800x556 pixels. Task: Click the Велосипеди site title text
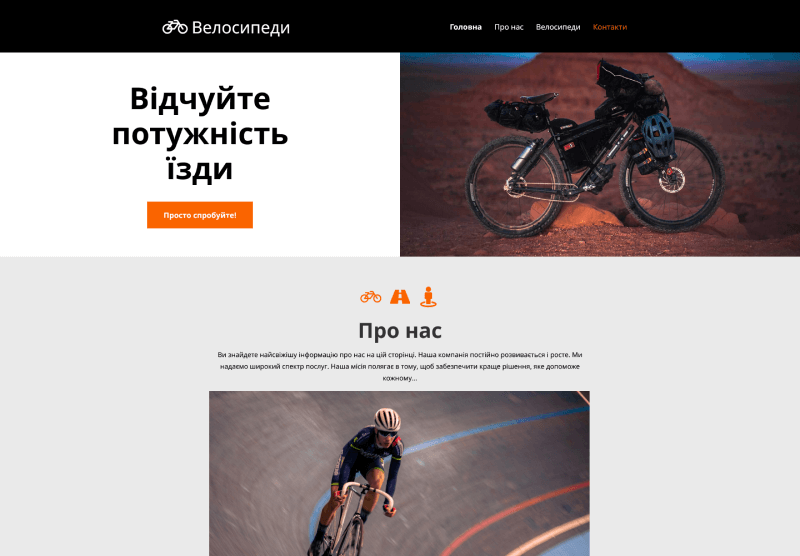(241, 27)
